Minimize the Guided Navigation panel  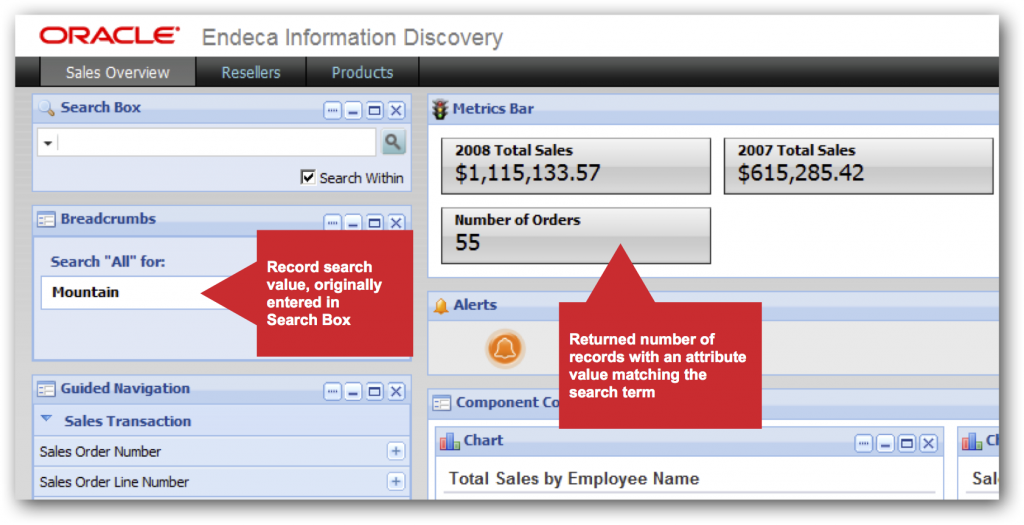[353, 391]
